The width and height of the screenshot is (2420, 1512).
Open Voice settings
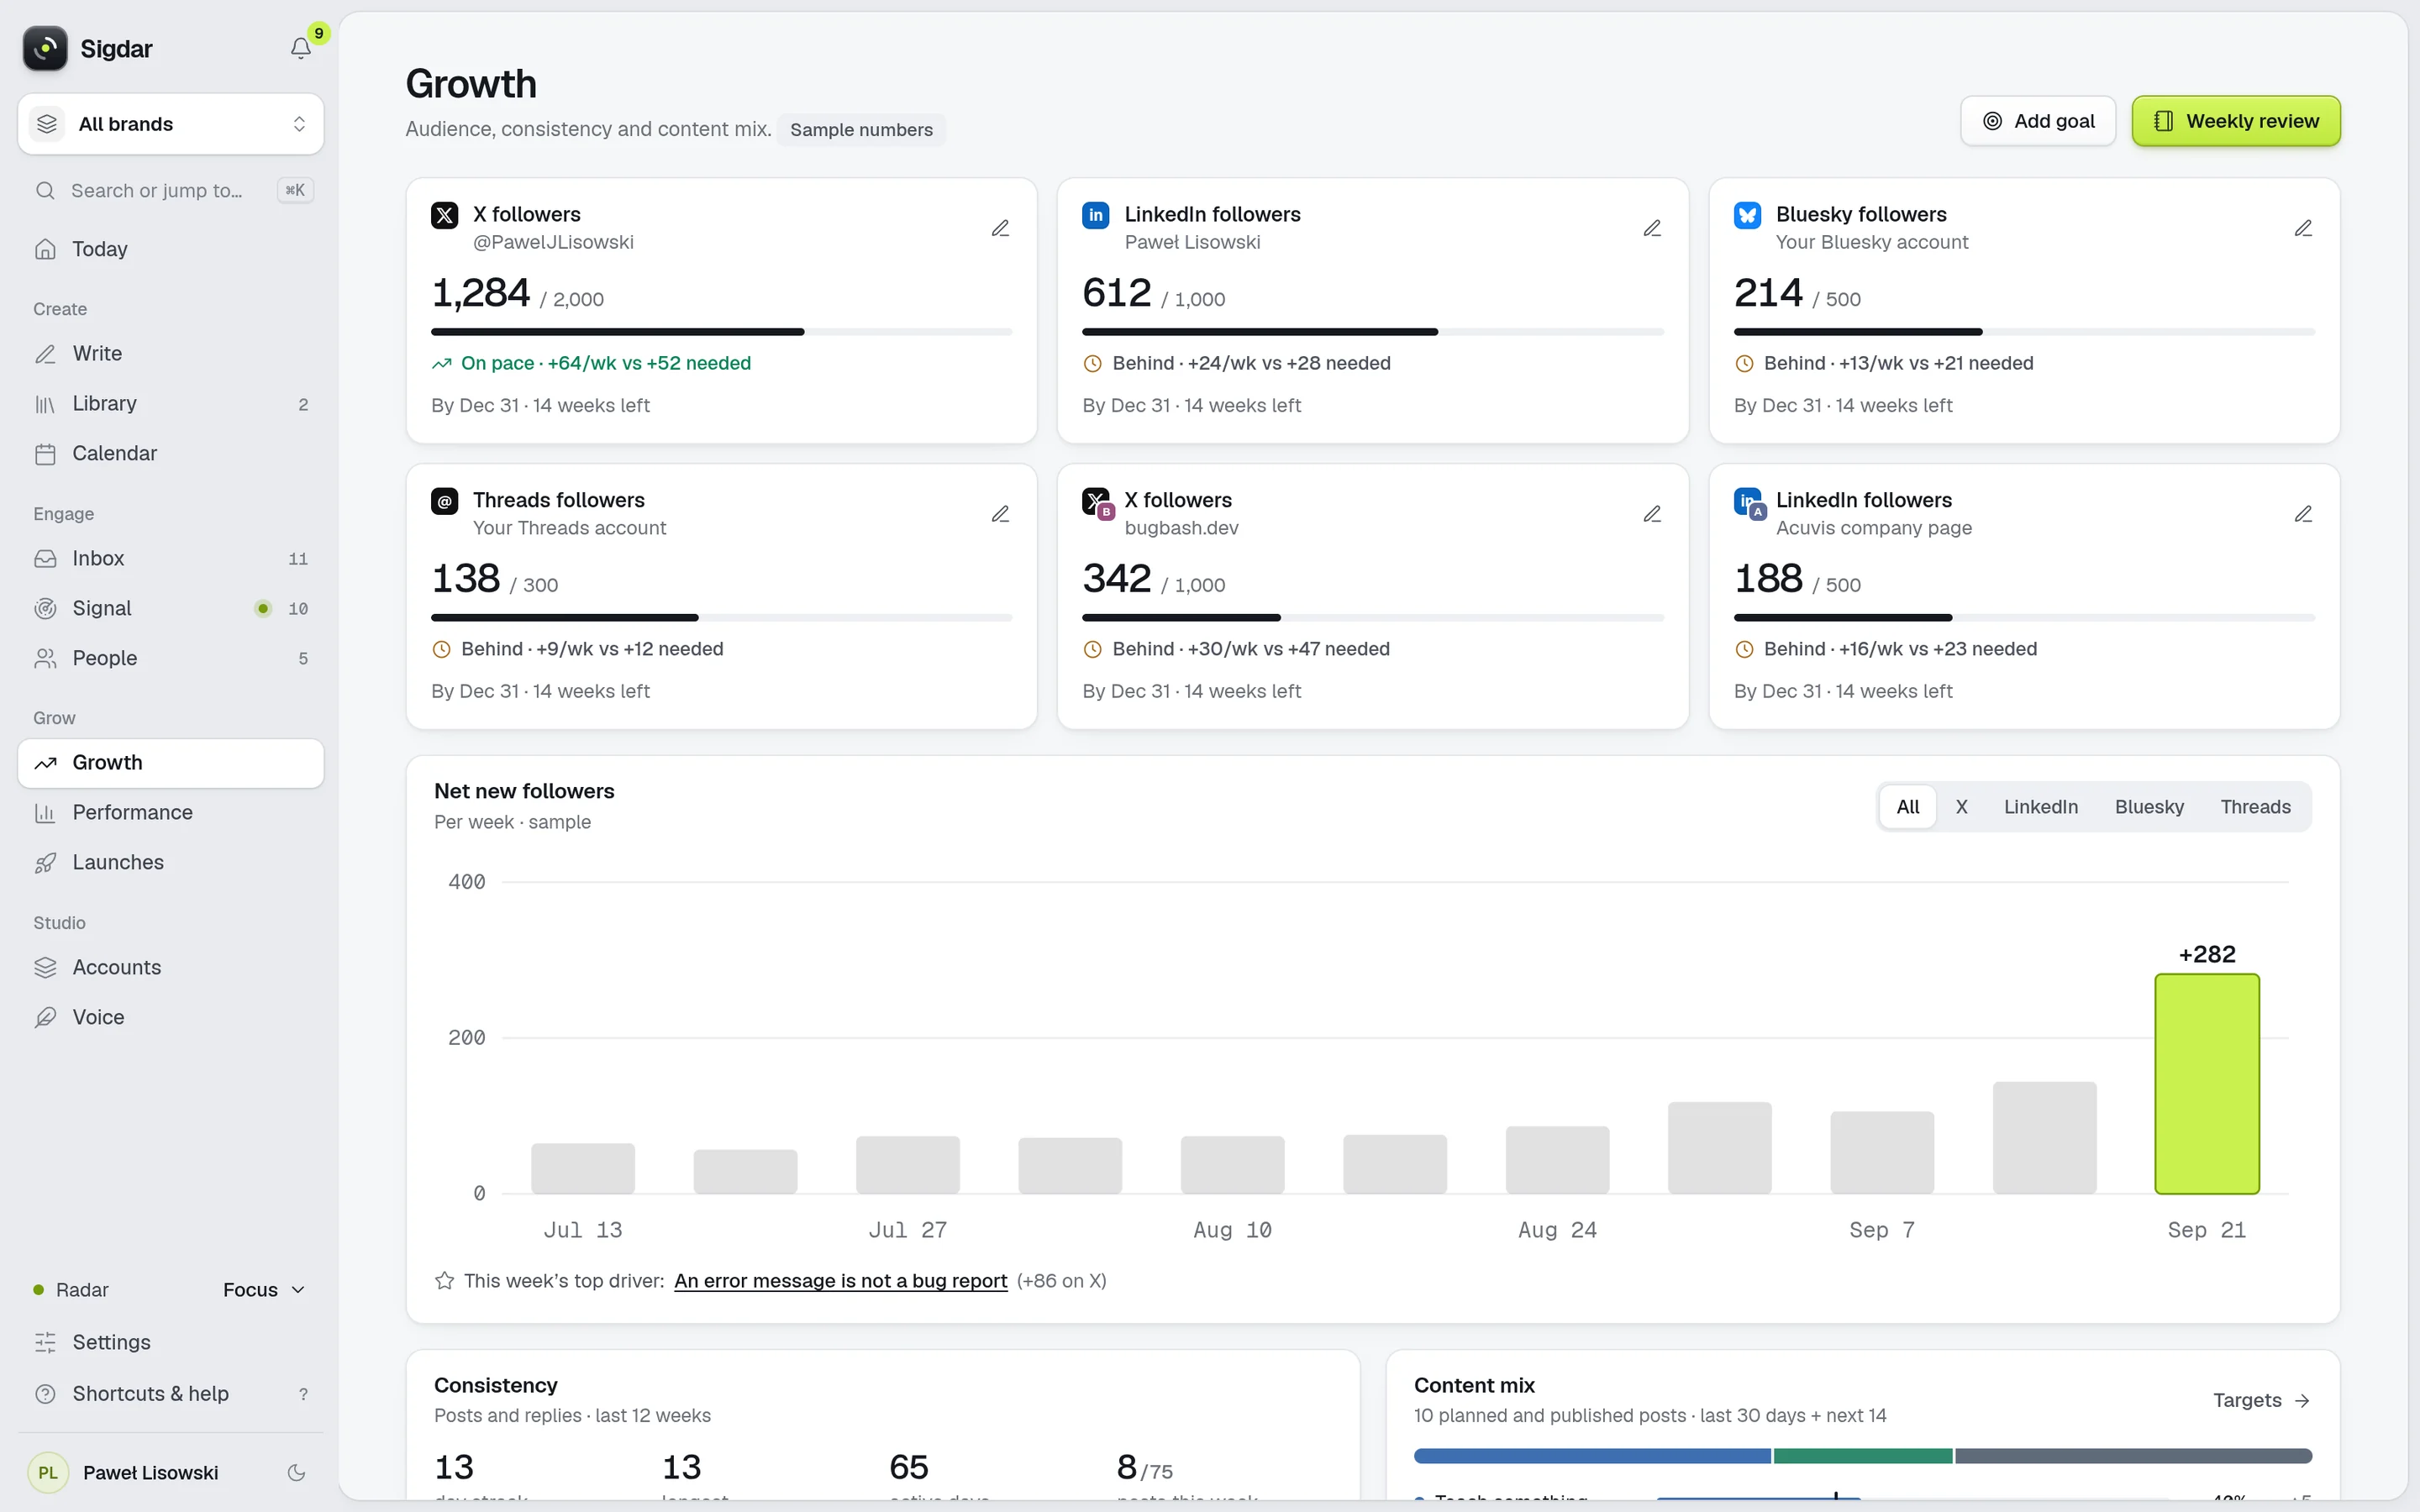[171, 1017]
